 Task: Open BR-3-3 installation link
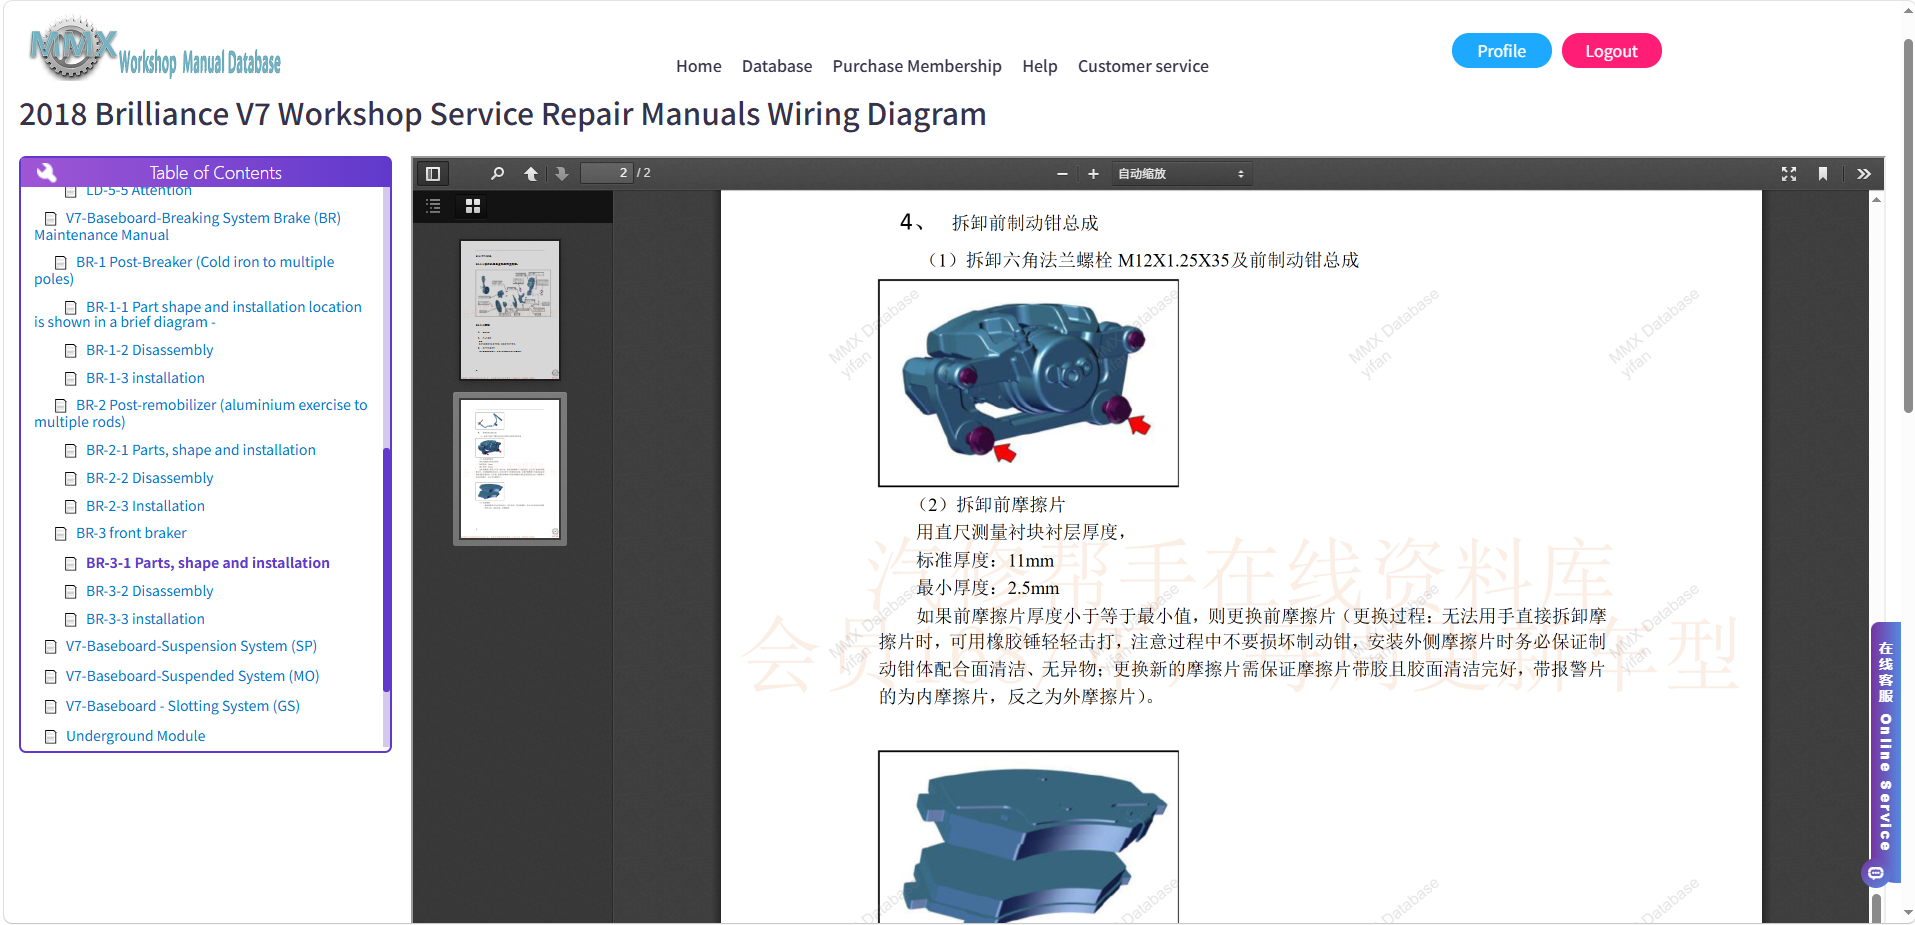click(145, 619)
